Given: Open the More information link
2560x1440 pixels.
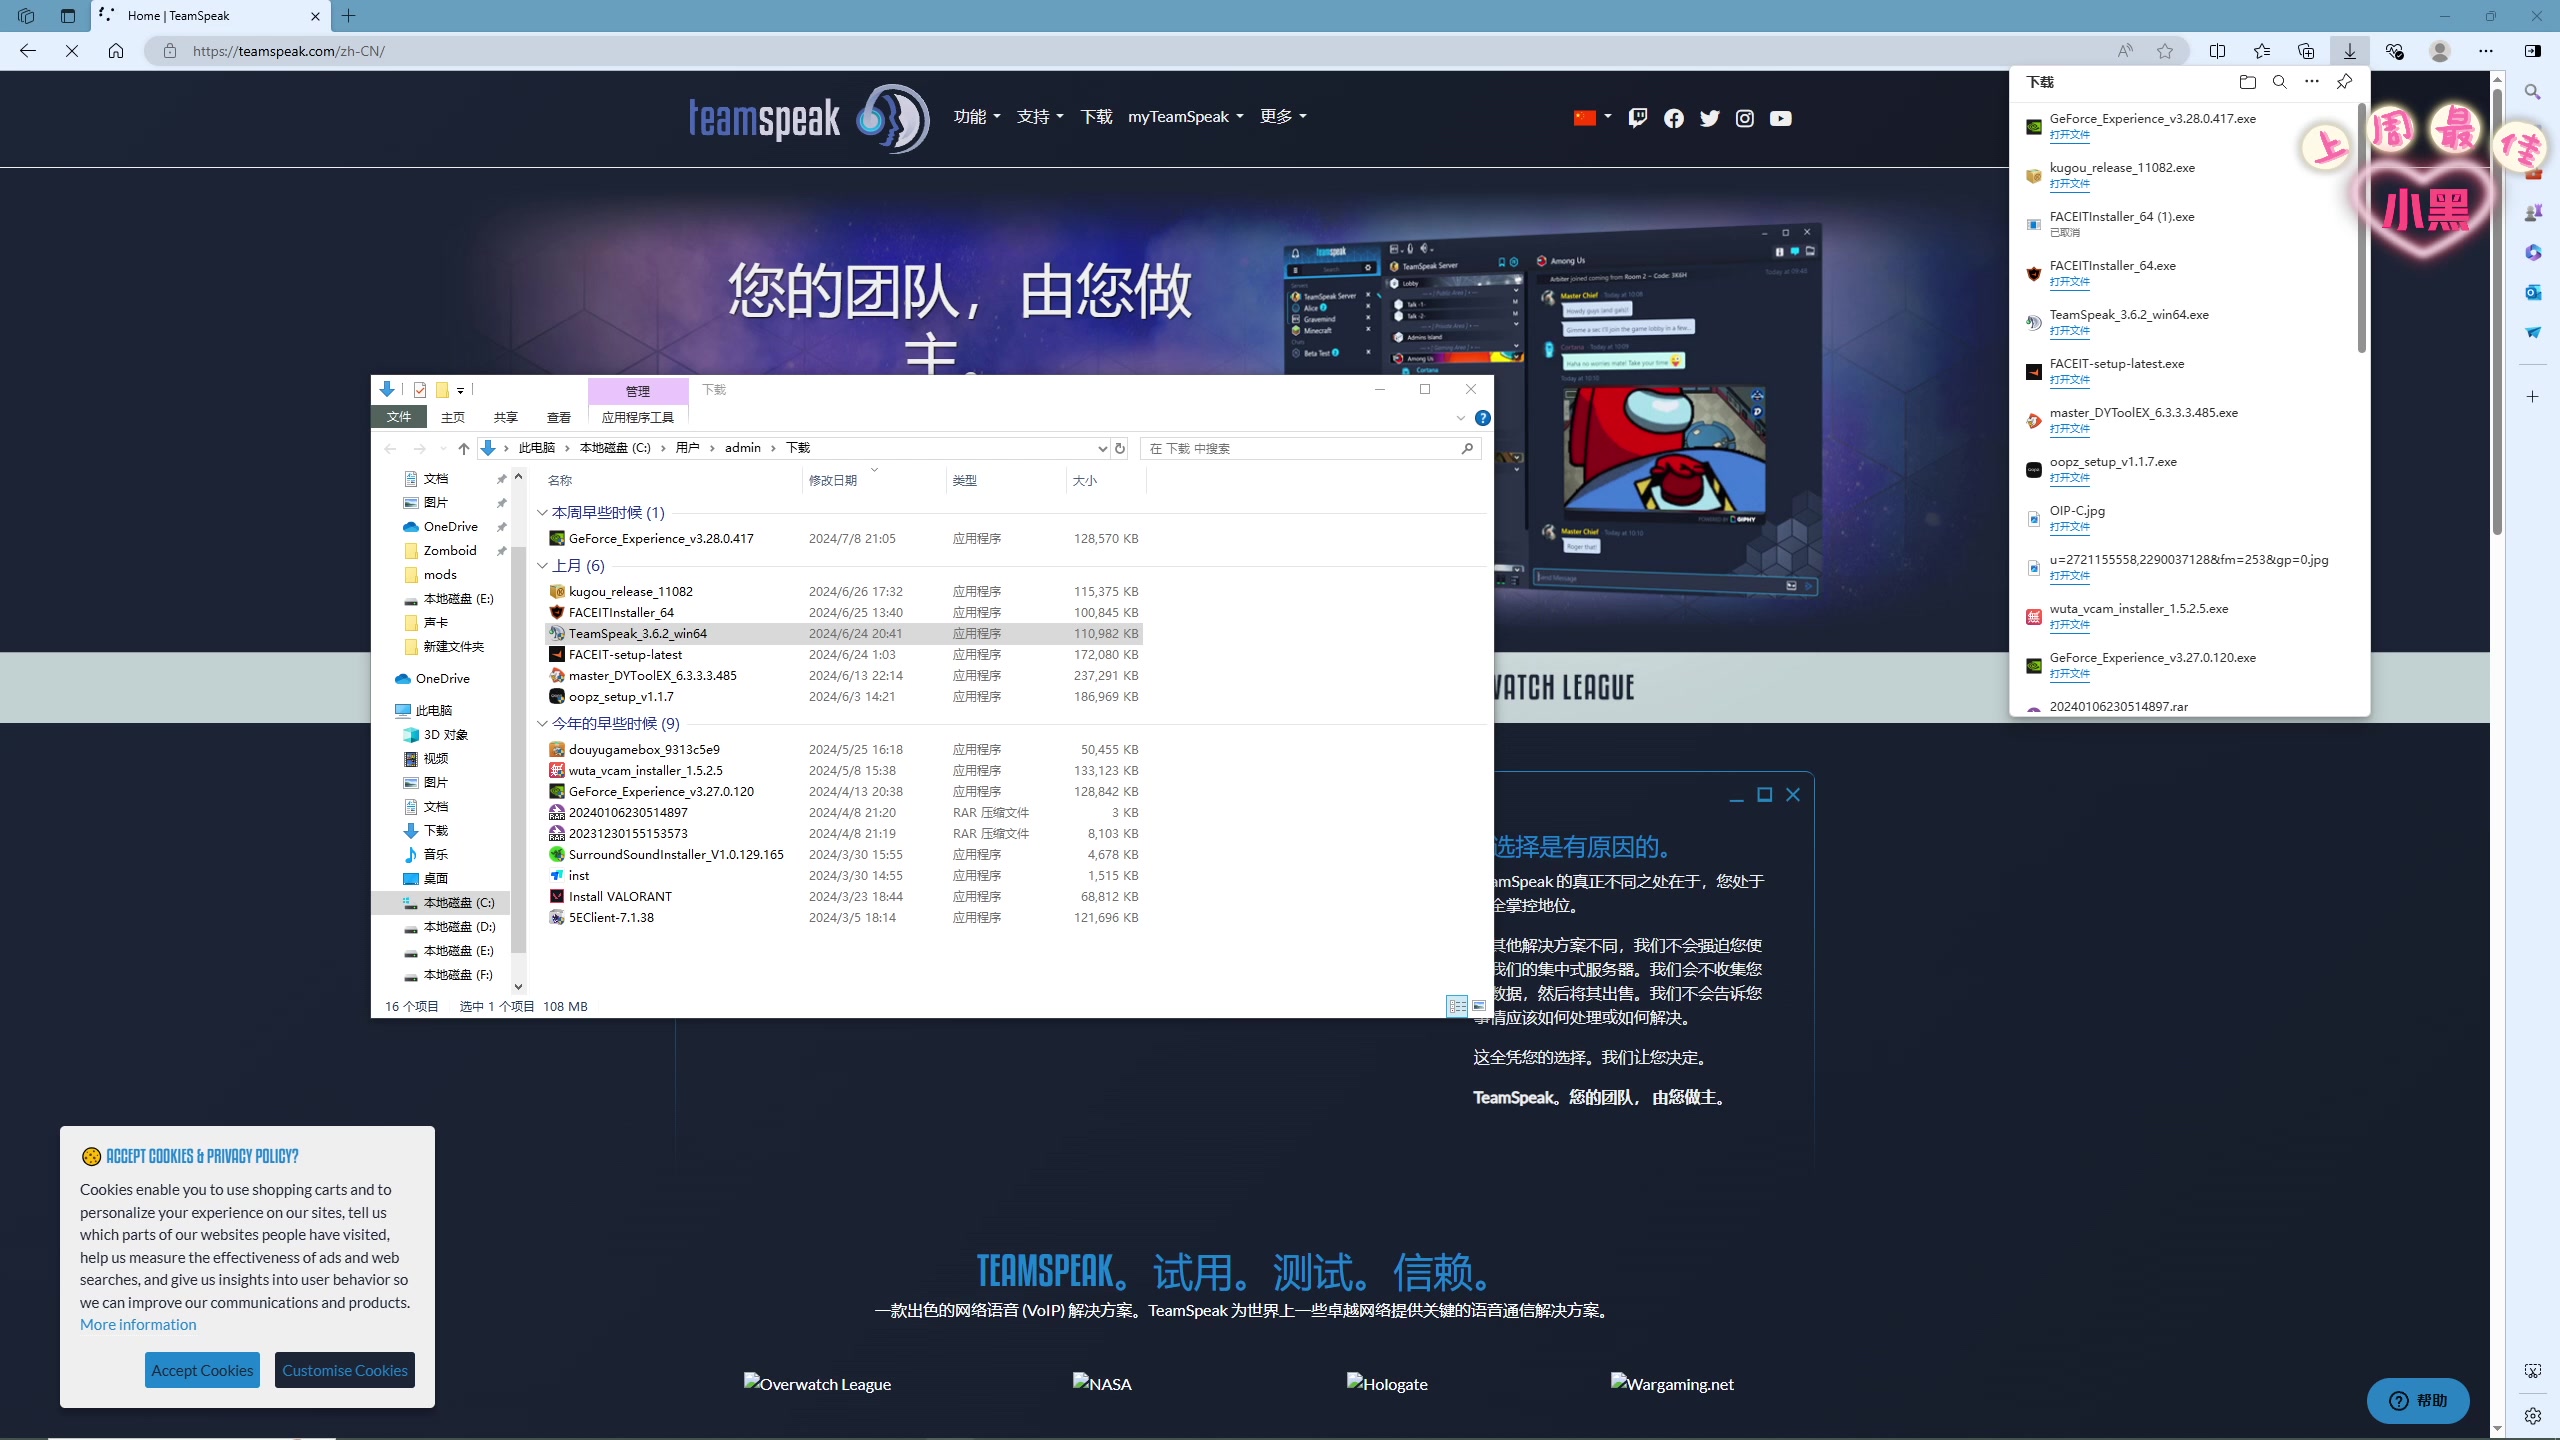Looking at the screenshot, I should coord(138,1324).
